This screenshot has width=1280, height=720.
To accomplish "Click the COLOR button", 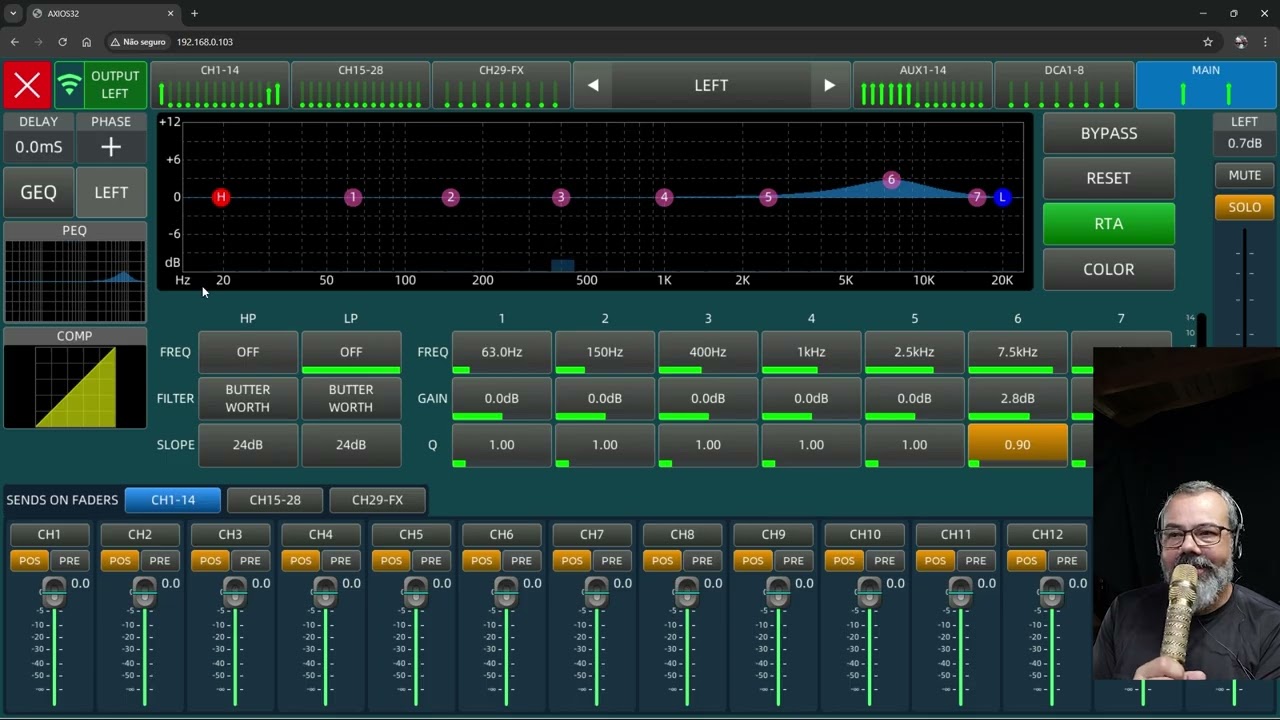I will [1109, 269].
